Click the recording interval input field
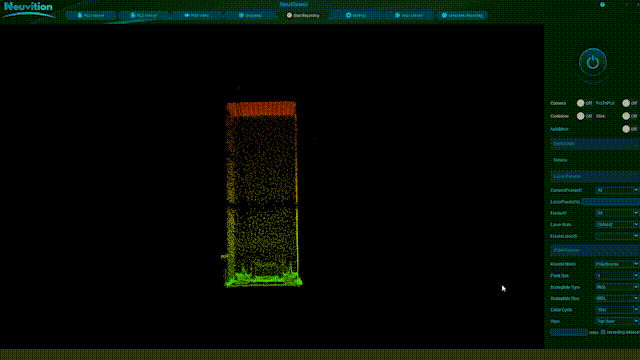The image size is (640, 360). (569, 332)
